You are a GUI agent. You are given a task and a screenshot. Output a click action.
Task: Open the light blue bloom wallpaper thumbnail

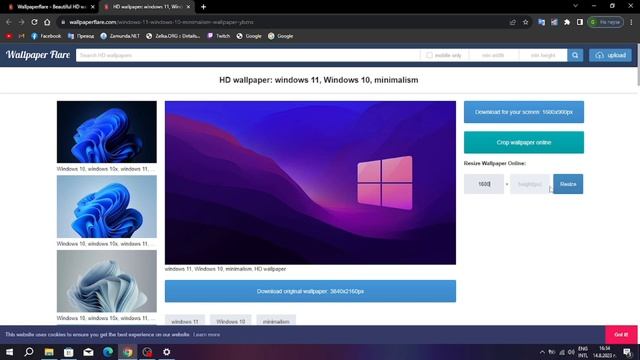(x=107, y=207)
